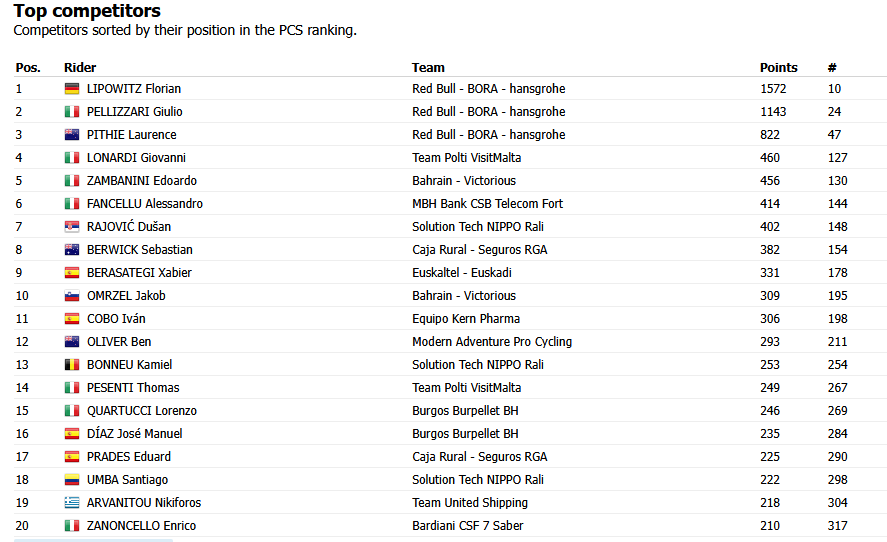Open rider page for PELLIZZARI Giulio
The width and height of the screenshot is (887, 542).
coord(135,112)
